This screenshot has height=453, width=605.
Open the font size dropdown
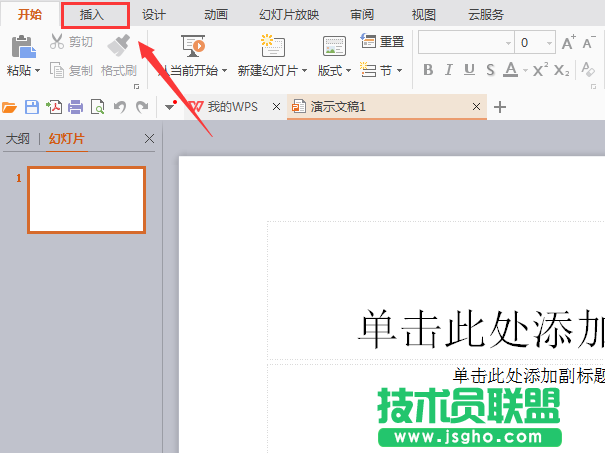549,43
